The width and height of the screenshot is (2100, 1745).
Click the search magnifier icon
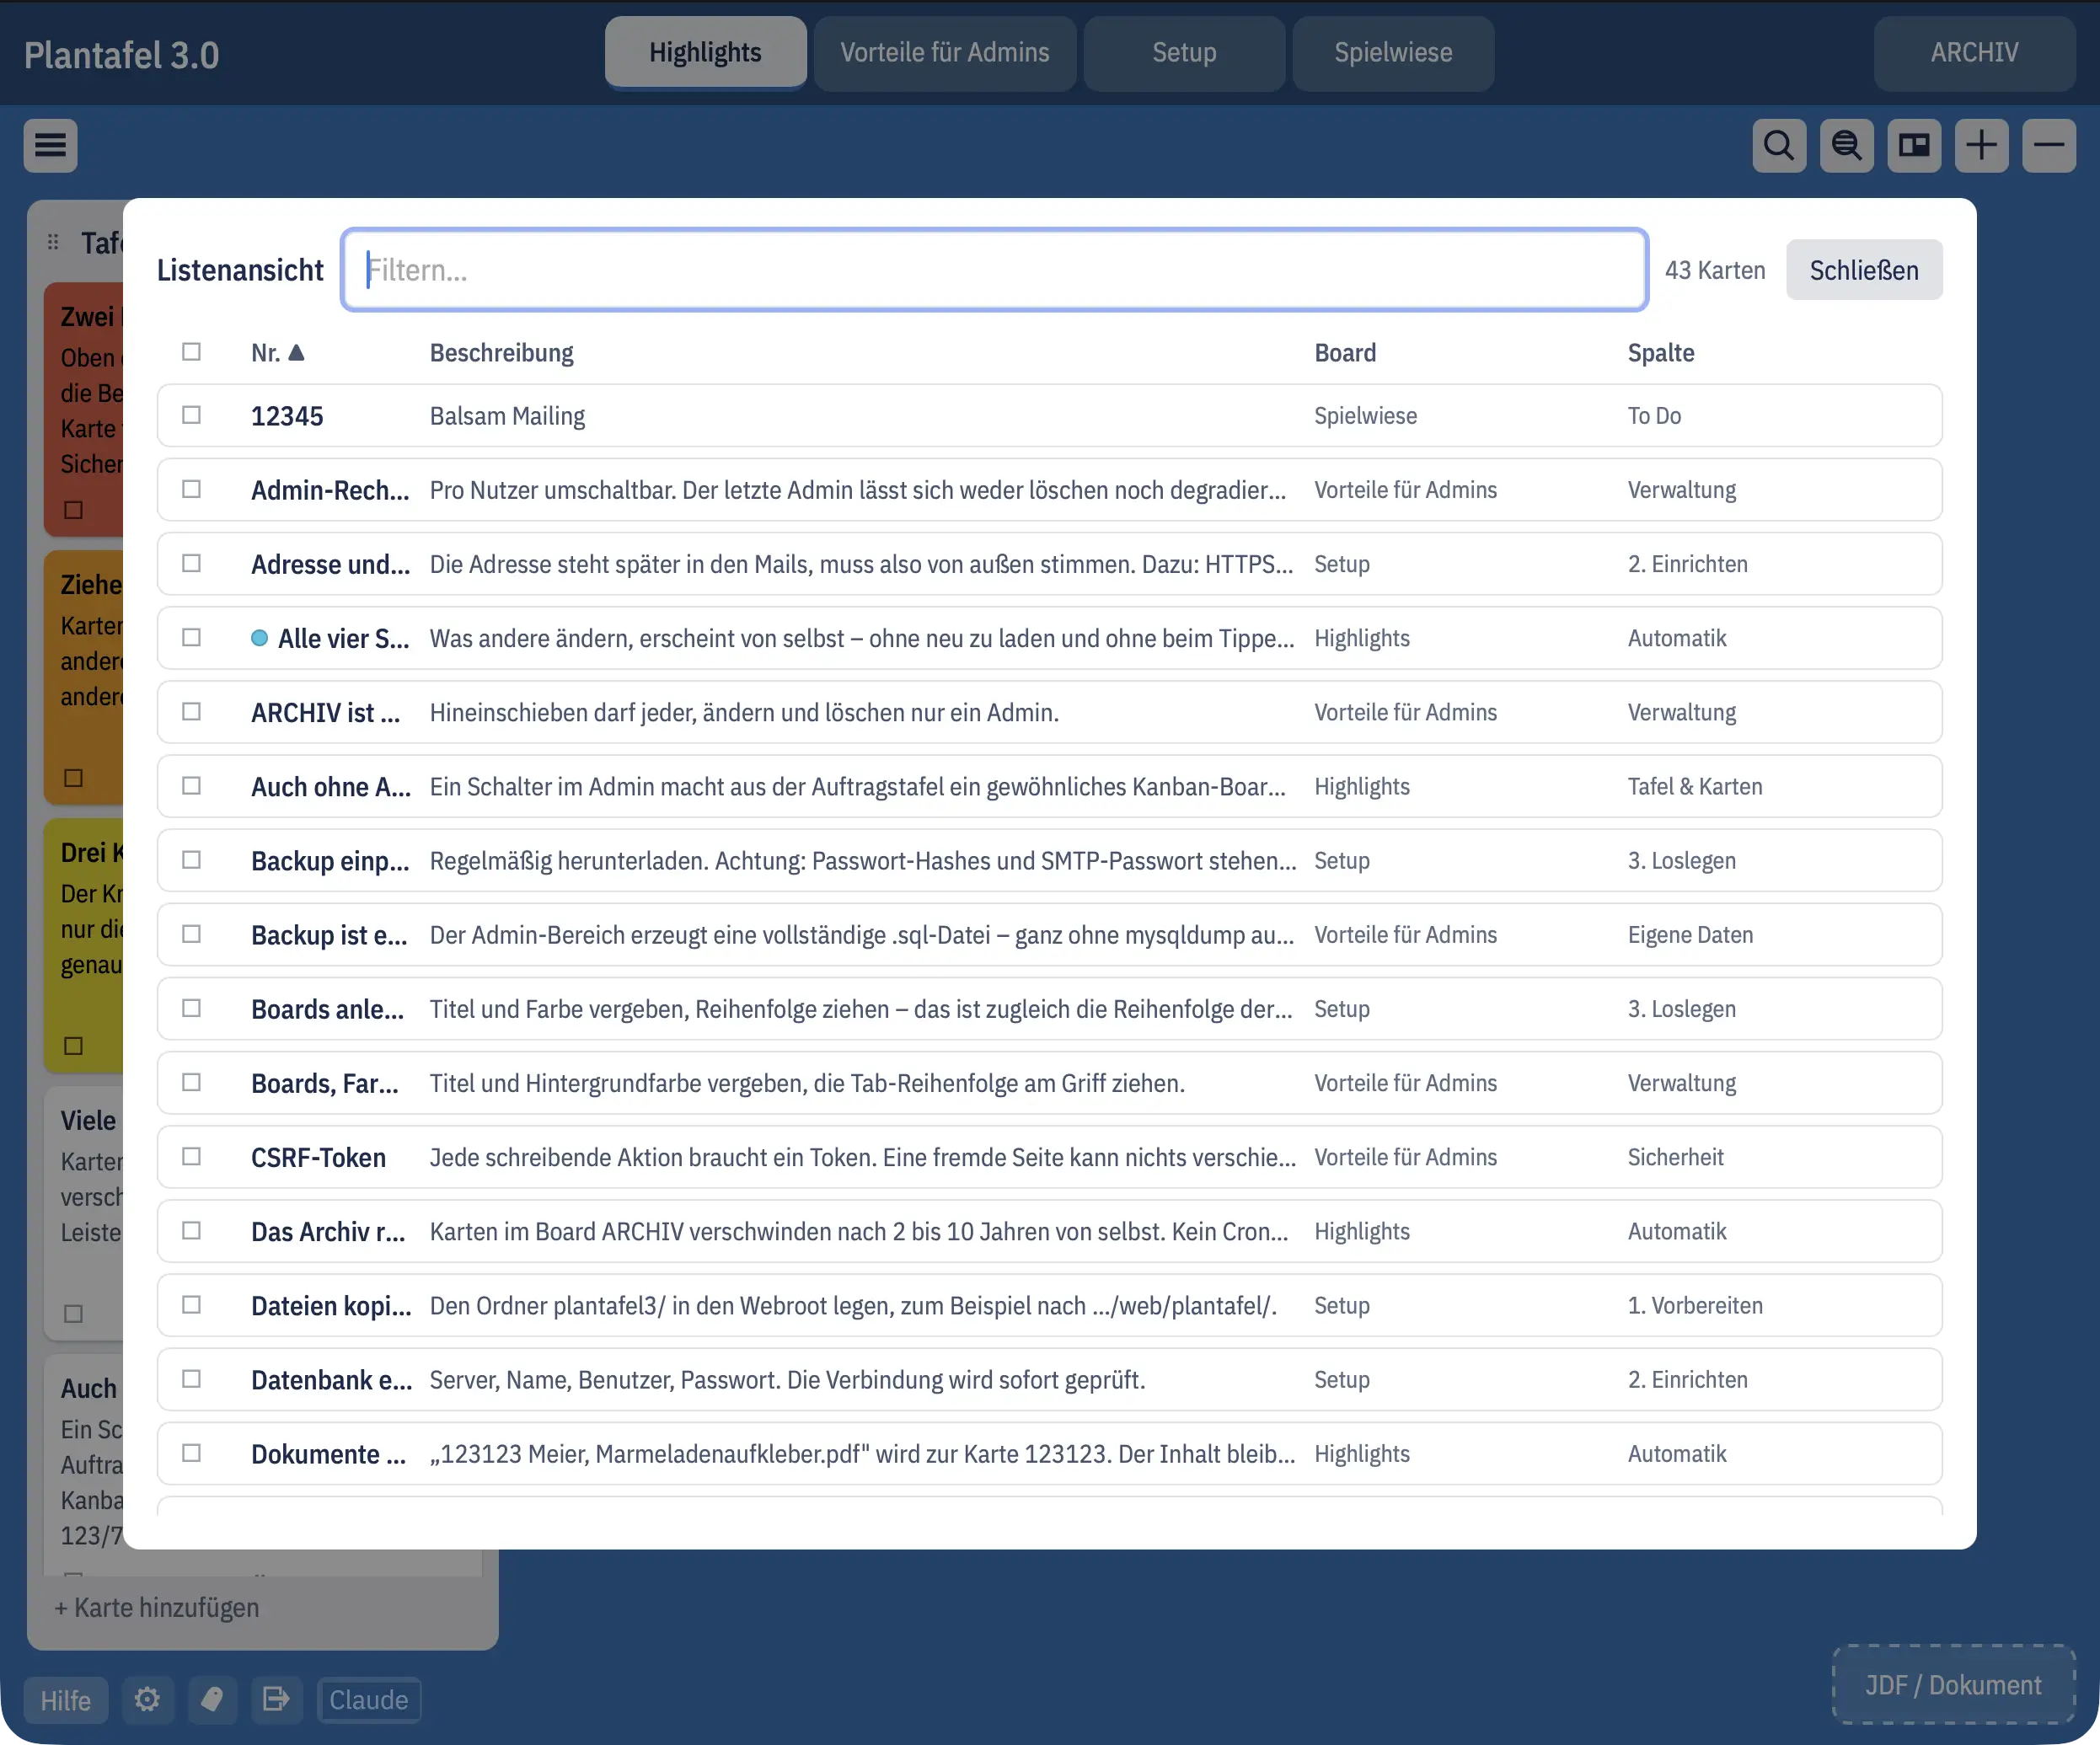(x=1779, y=146)
